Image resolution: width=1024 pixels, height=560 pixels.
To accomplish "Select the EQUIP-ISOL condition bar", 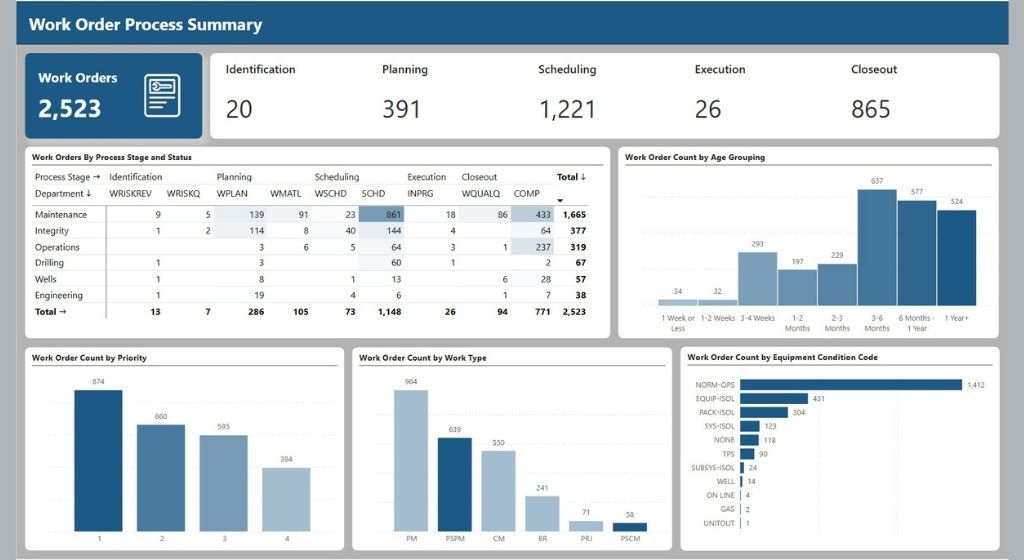I will [x=774, y=399].
